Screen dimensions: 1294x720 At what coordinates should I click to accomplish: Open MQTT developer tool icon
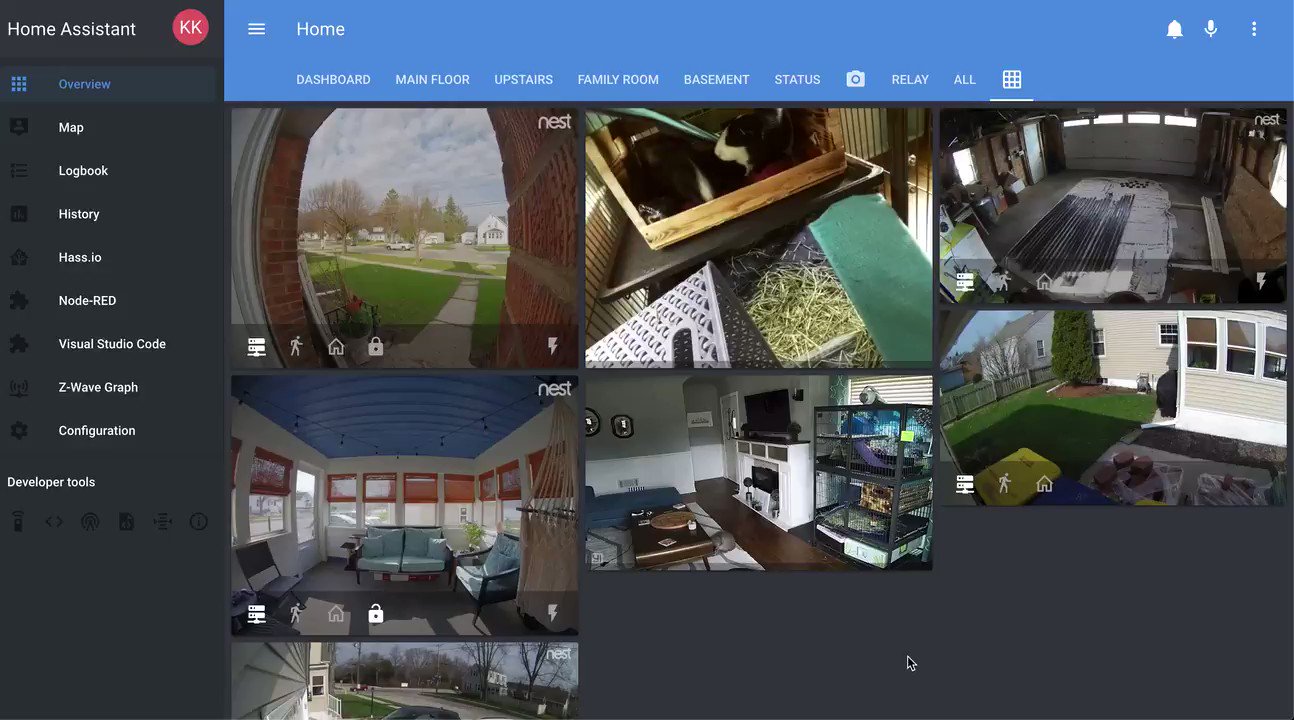tap(163, 521)
